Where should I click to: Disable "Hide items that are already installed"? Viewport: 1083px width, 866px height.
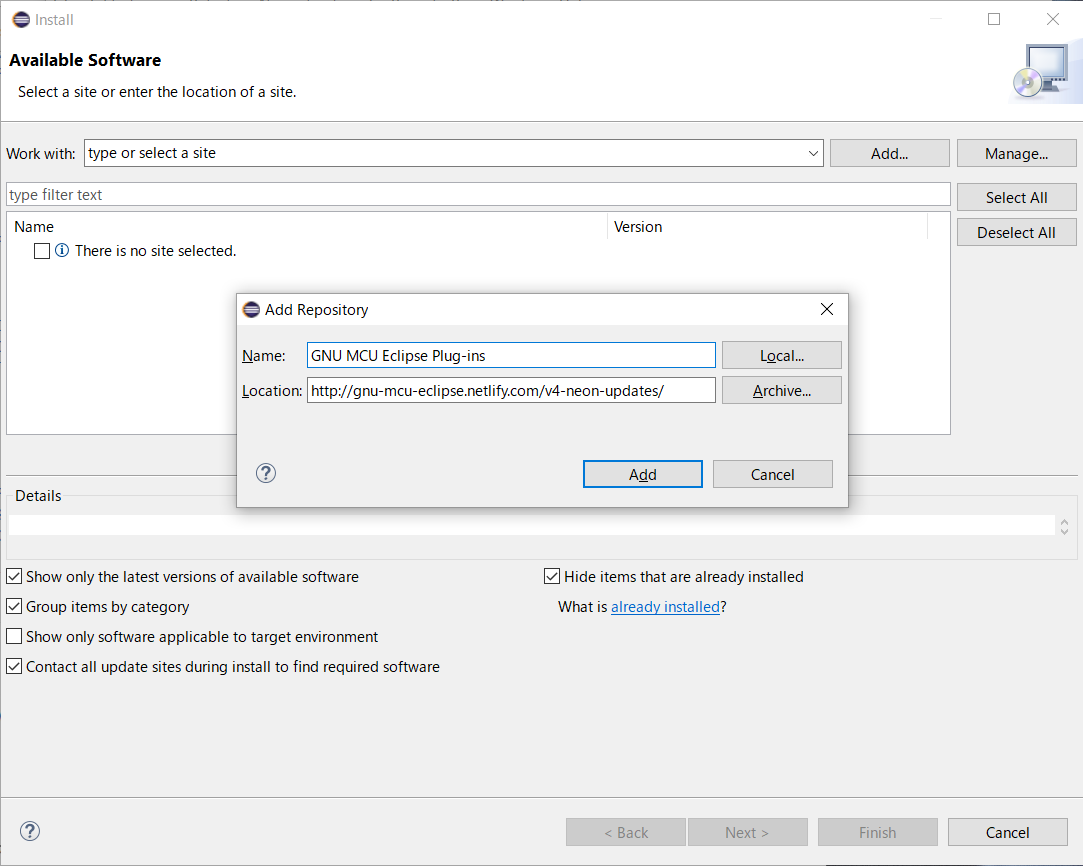tap(551, 575)
